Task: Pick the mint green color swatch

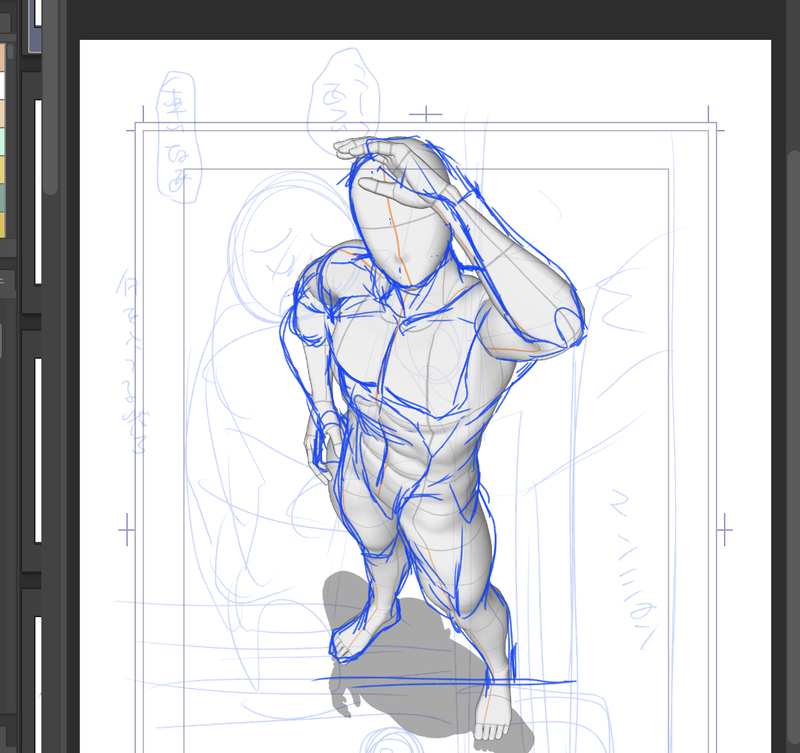Action: coord(2,142)
